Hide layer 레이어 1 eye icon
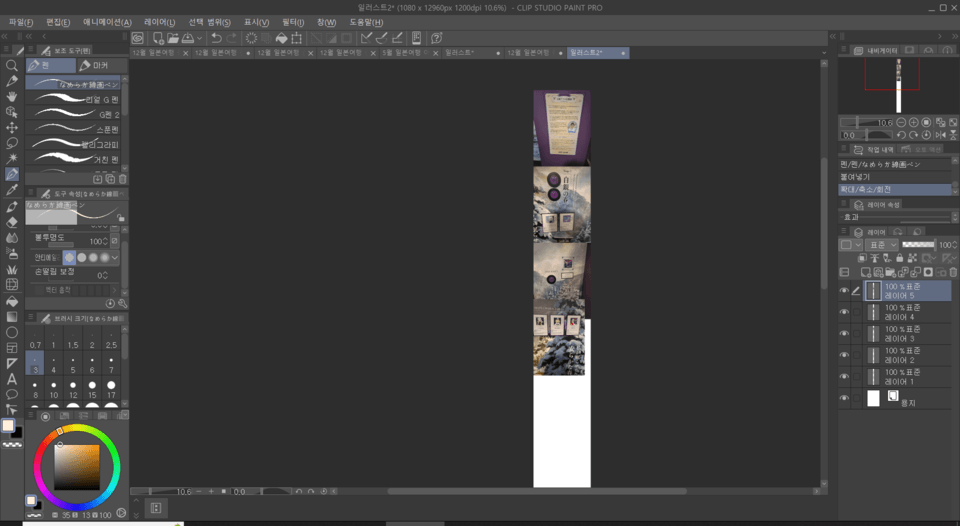The width and height of the screenshot is (960, 526). pyautogui.click(x=844, y=377)
